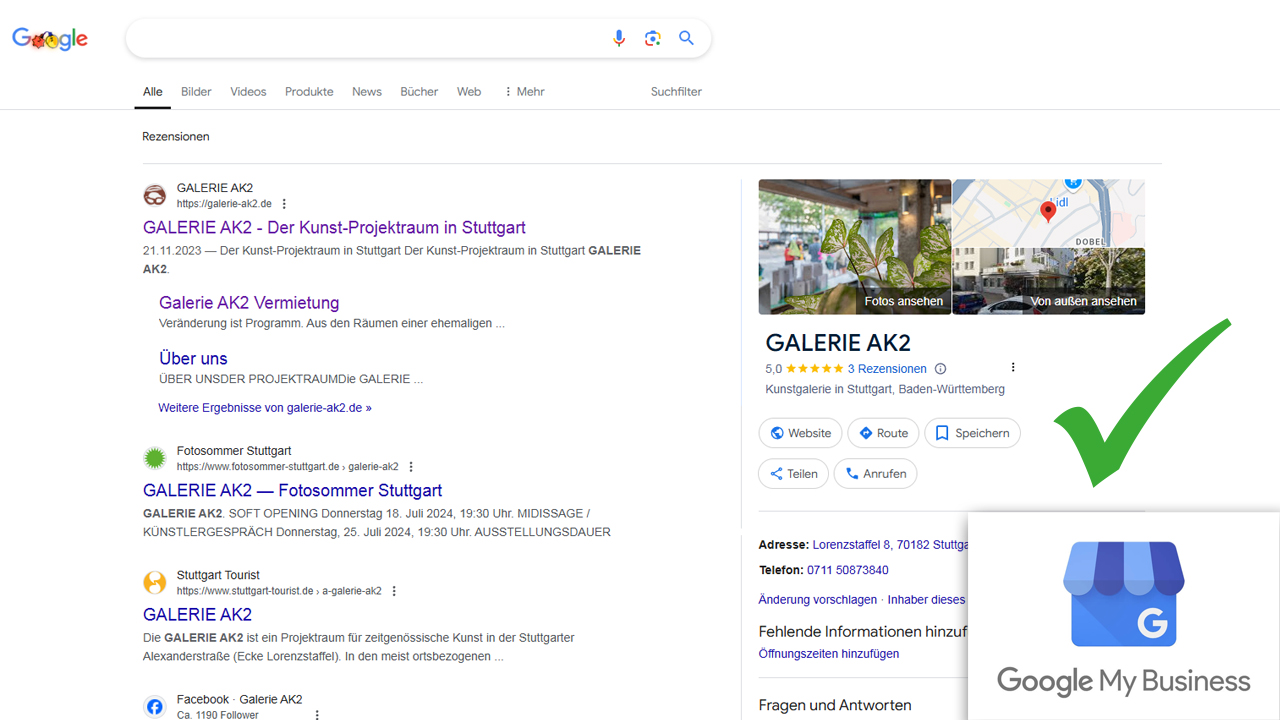The image size is (1280, 720).
Task: Expand the Mehr search categories menu
Action: tap(524, 92)
